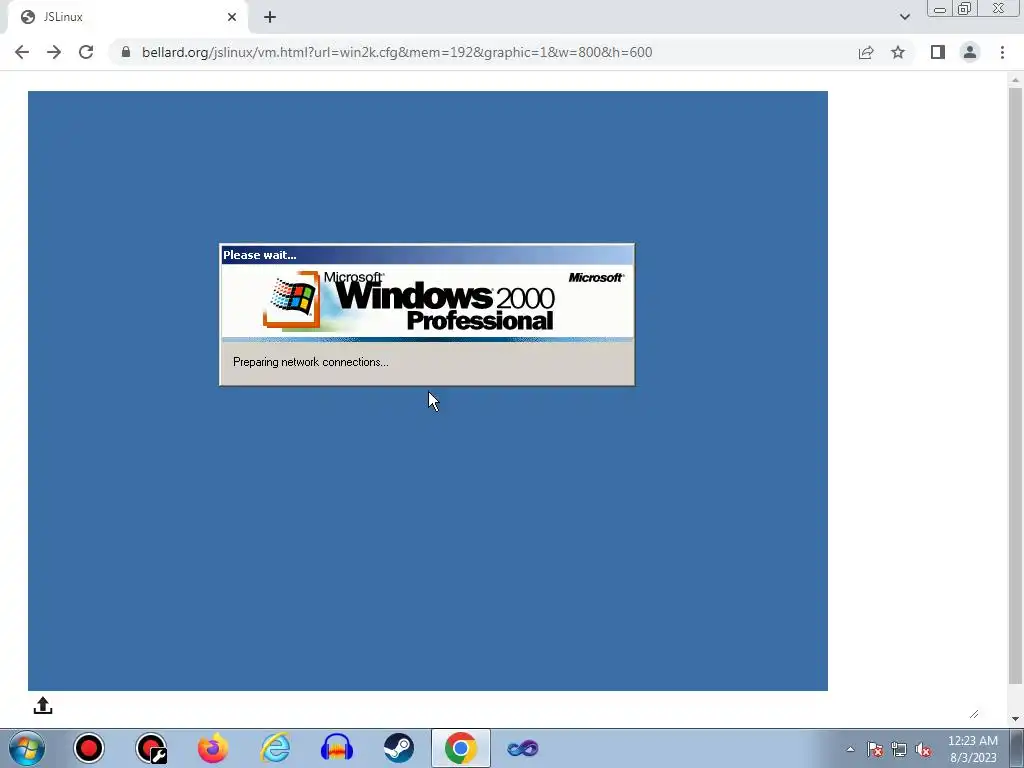This screenshot has height=768, width=1024.
Task: Open Audacity from the taskbar
Action: click(x=337, y=748)
